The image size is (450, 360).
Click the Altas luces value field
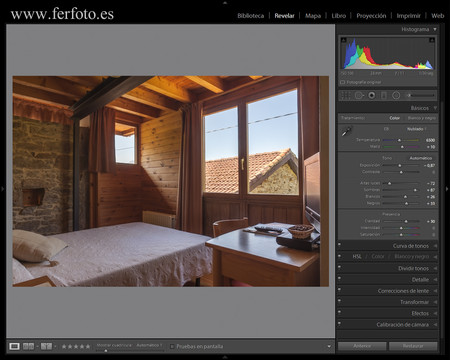[x=431, y=184]
